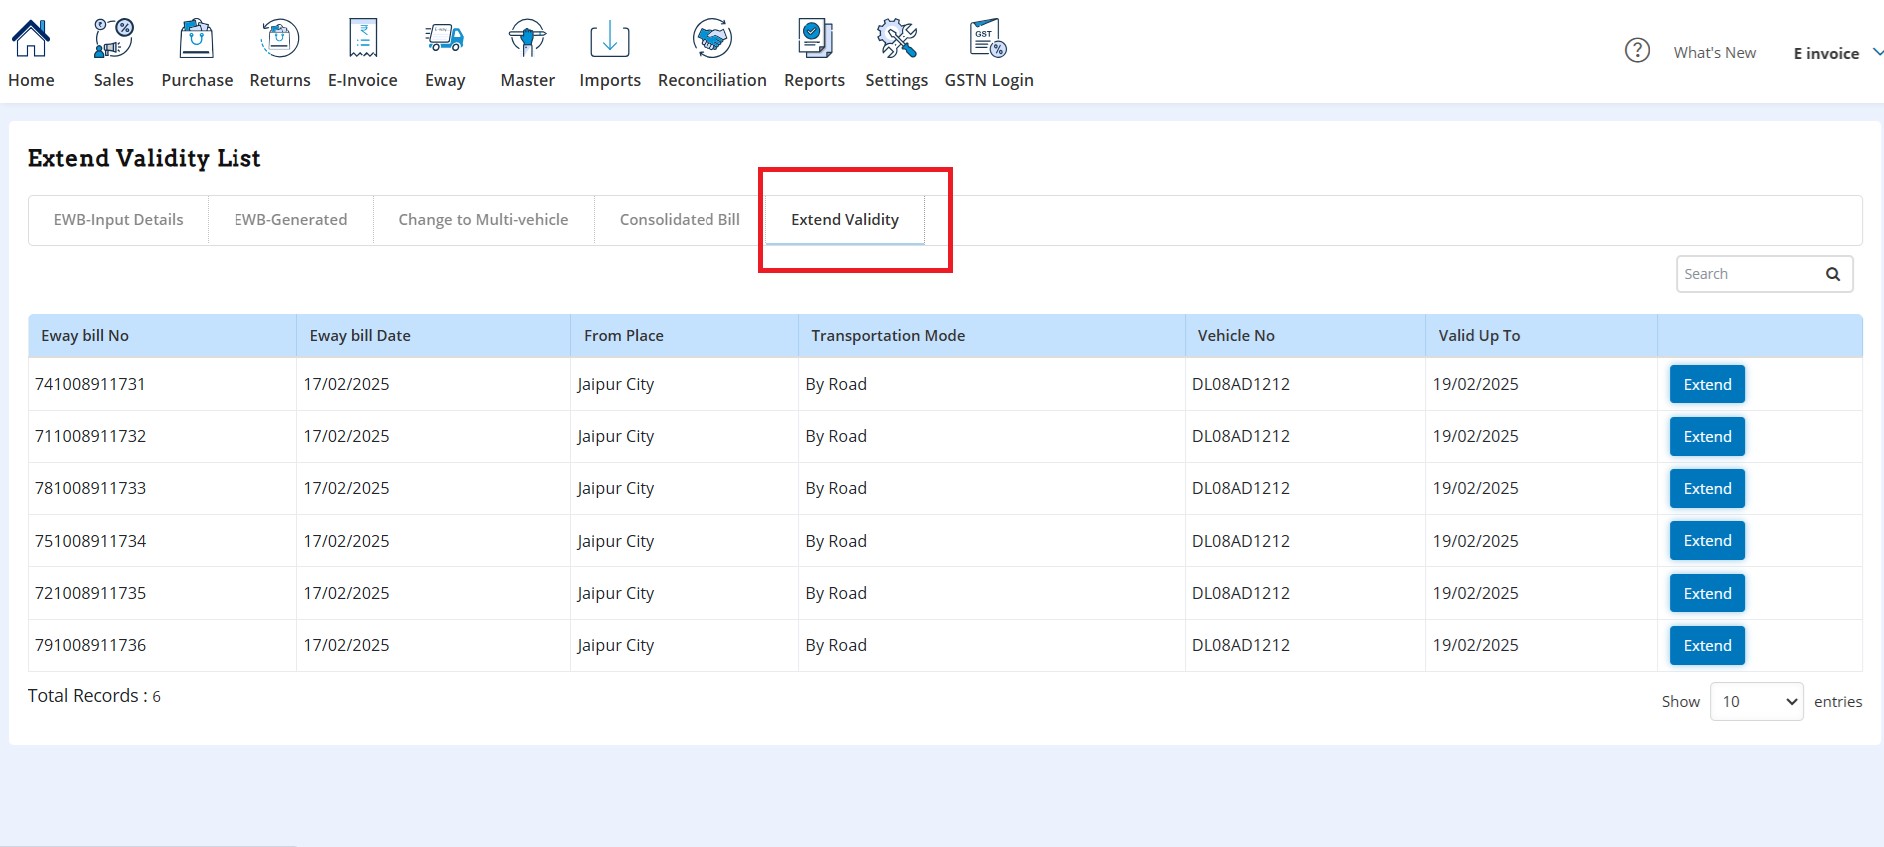This screenshot has width=1884, height=847.
Task: Extend validity for bill 791008911736
Action: click(x=1707, y=645)
